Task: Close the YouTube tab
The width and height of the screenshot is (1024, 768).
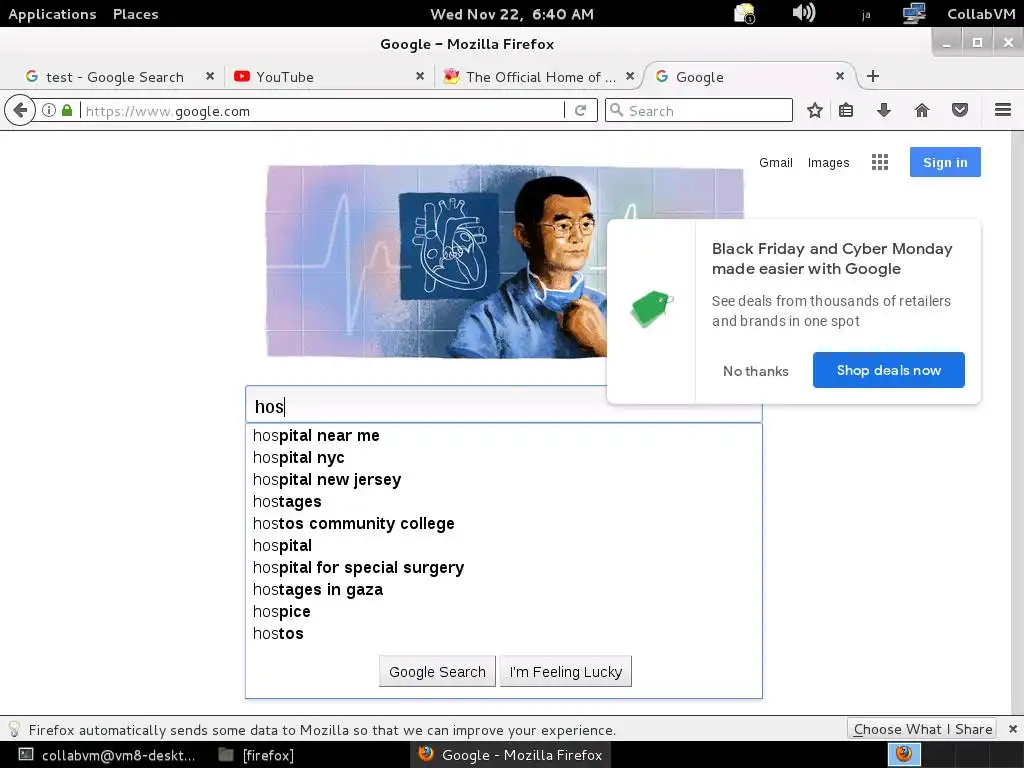Action: [420, 76]
